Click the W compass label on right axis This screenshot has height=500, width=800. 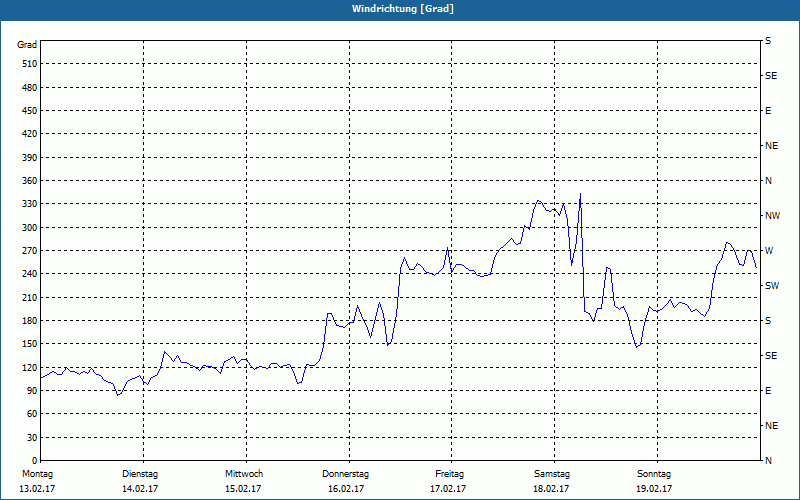(x=769, y=251)
